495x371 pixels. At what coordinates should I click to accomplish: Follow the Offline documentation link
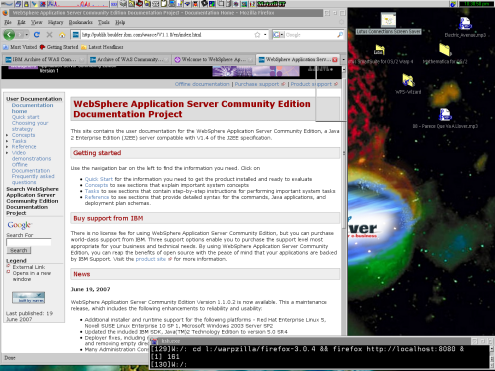point(202,84)
